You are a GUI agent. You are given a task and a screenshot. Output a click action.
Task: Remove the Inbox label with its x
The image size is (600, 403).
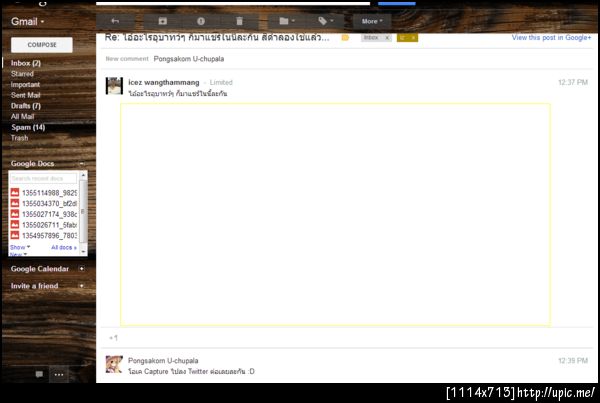(x=387, y=38)
